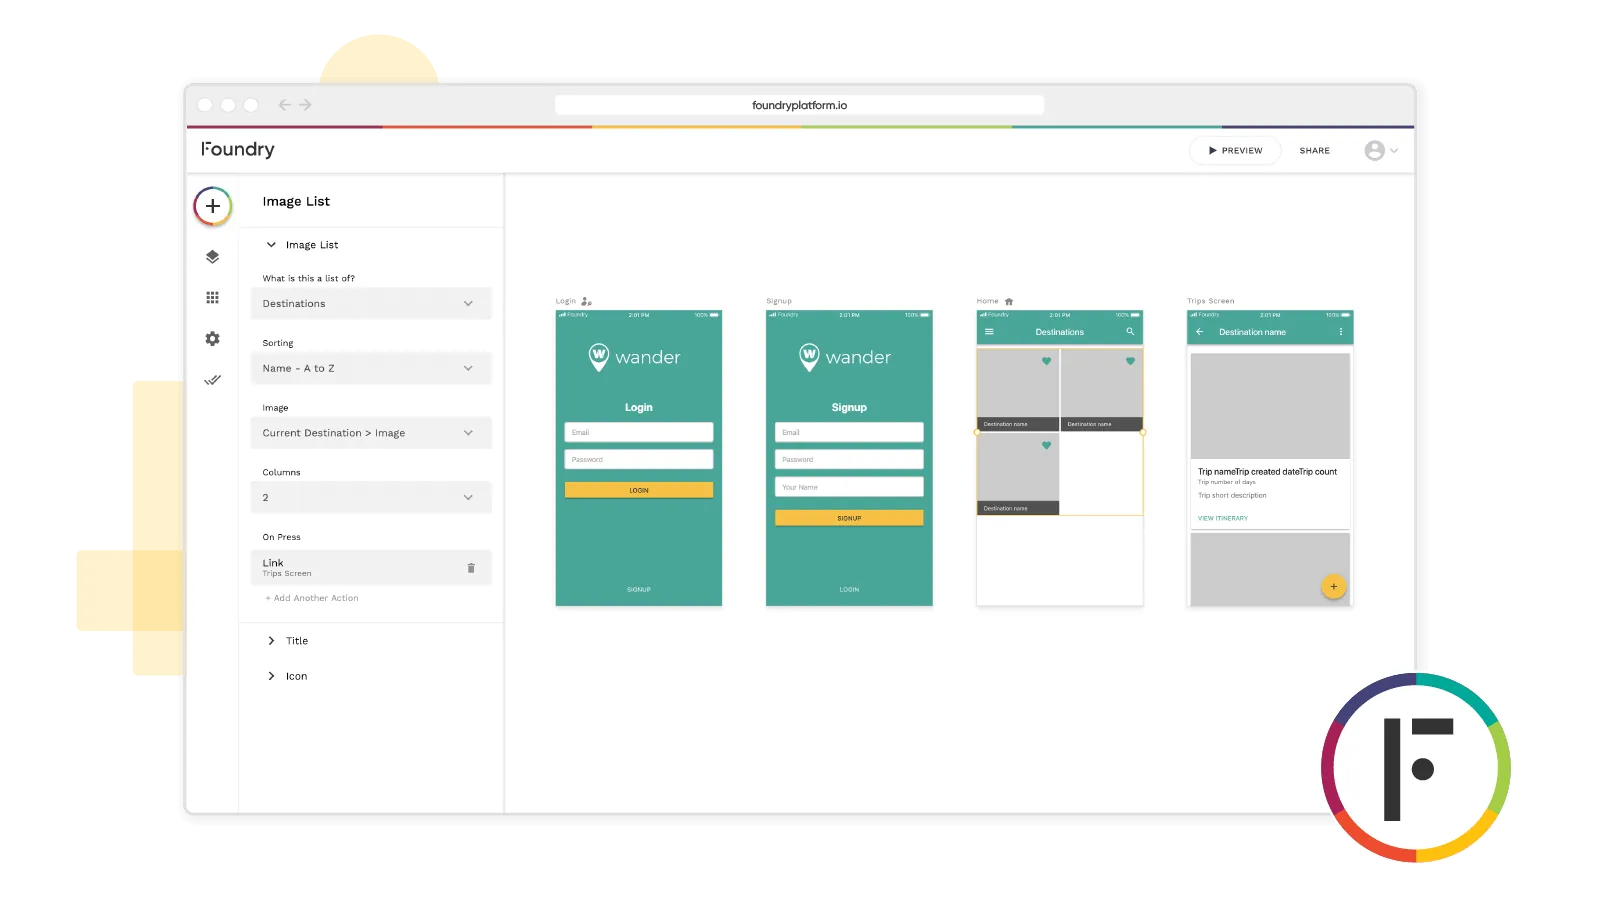The width and height of the screenshot is (1600, 900).
Task: Select the double-checkmark icon in the sidebar
Action: click(212, 380)
